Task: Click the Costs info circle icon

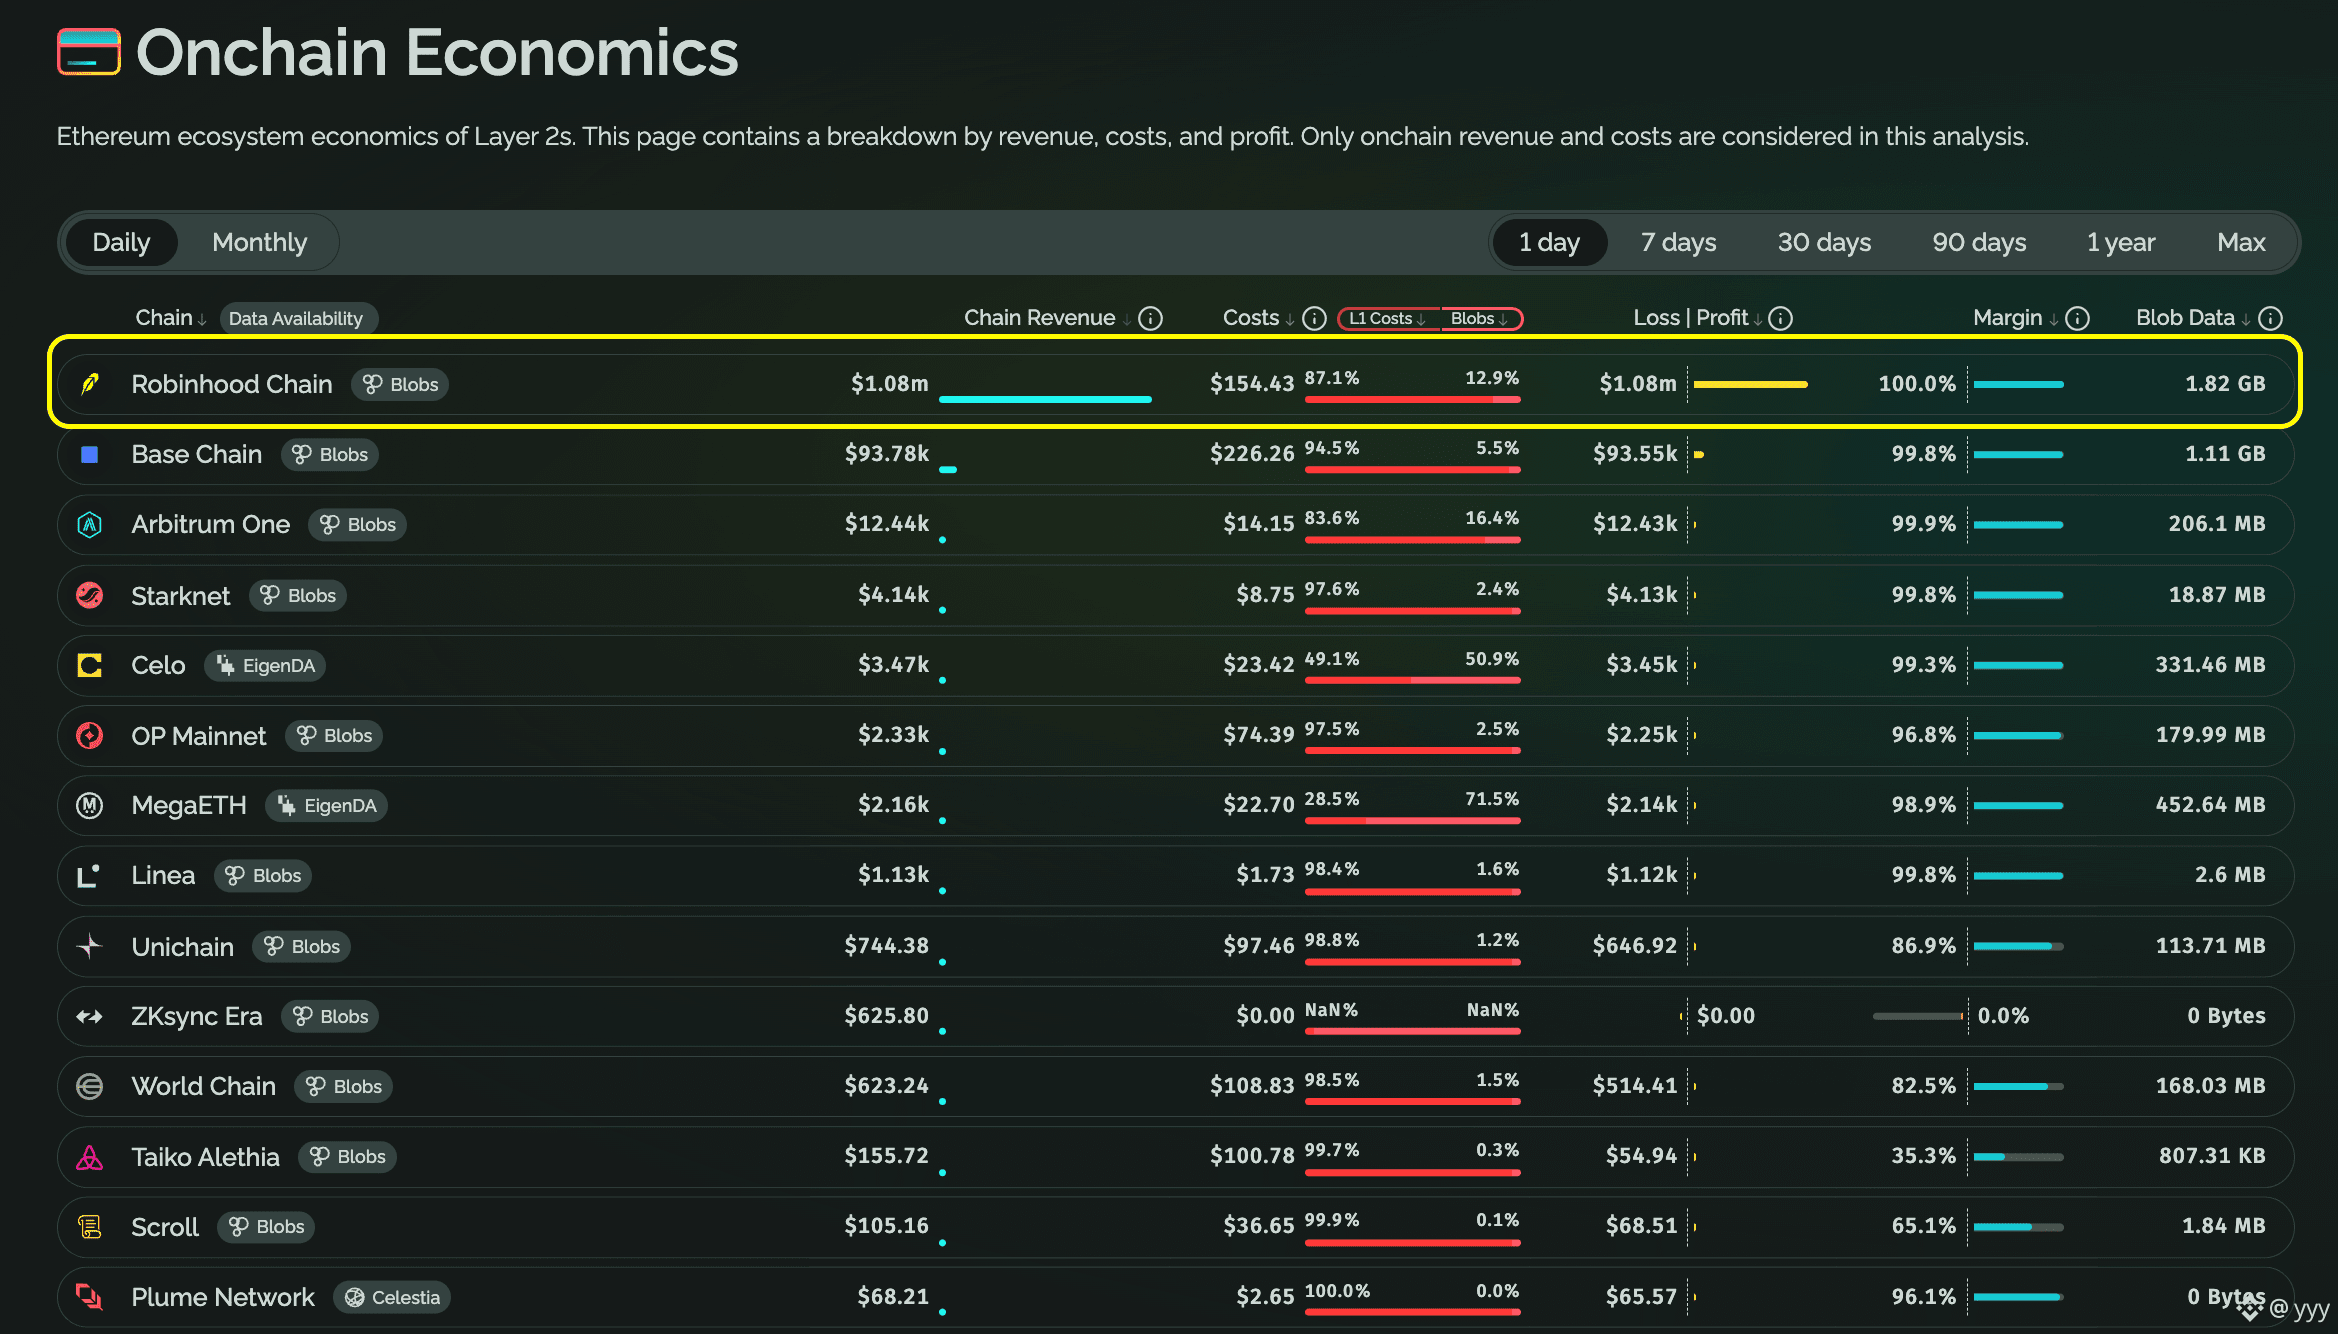Action: (1315, 318)
